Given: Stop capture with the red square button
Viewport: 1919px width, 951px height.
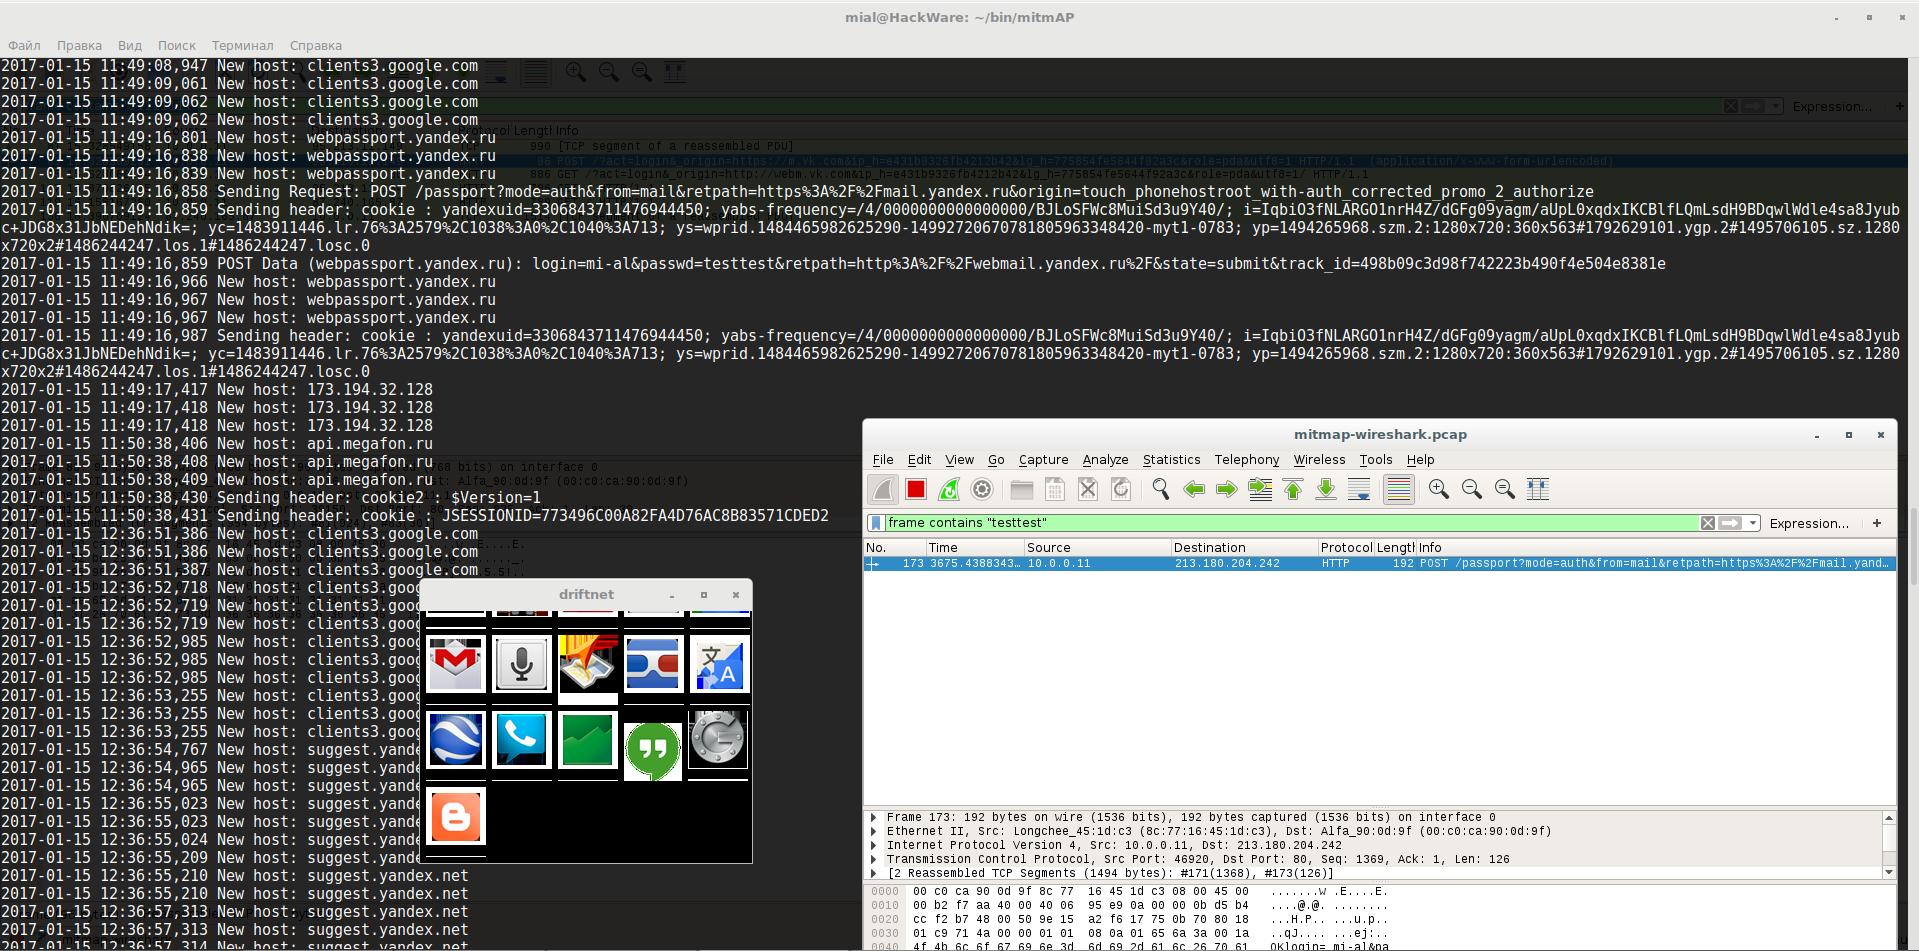Looking at the screenshot, I should point(915,489).
